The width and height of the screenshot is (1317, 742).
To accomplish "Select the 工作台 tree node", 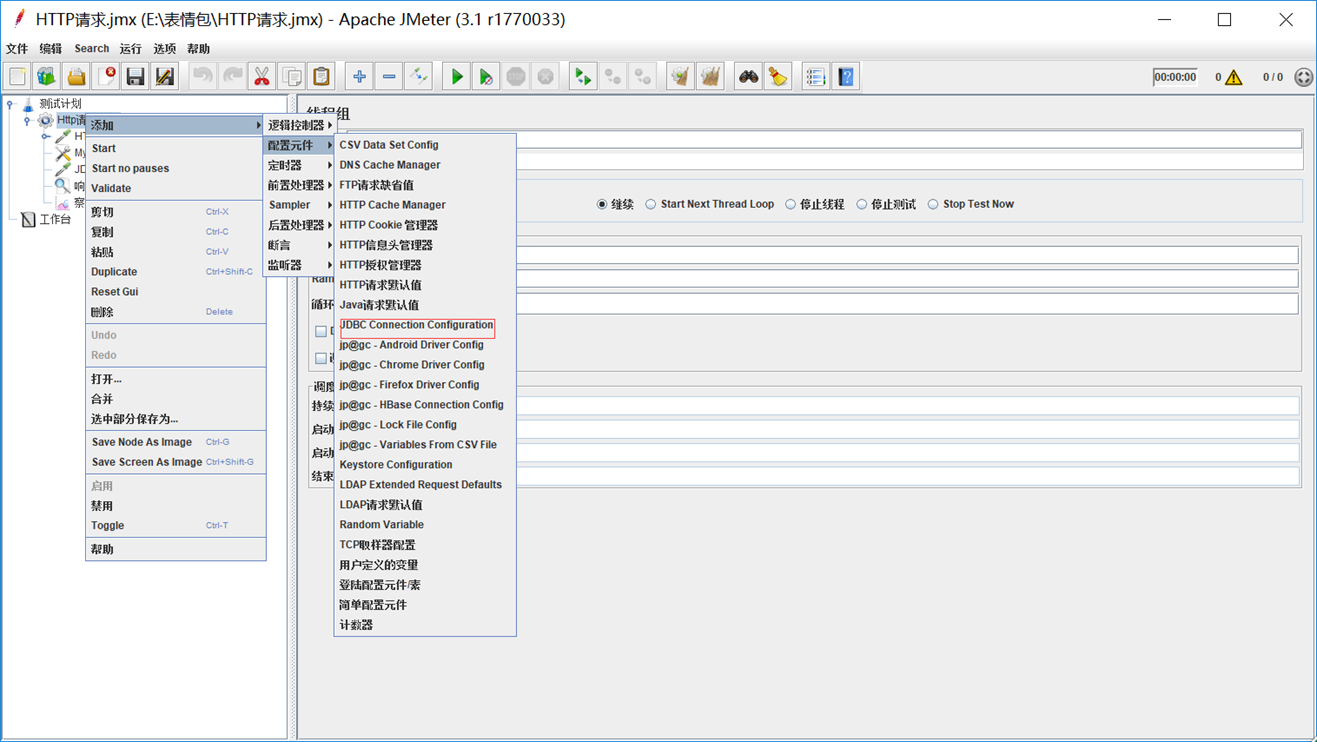I will click(x=55, y=220).
